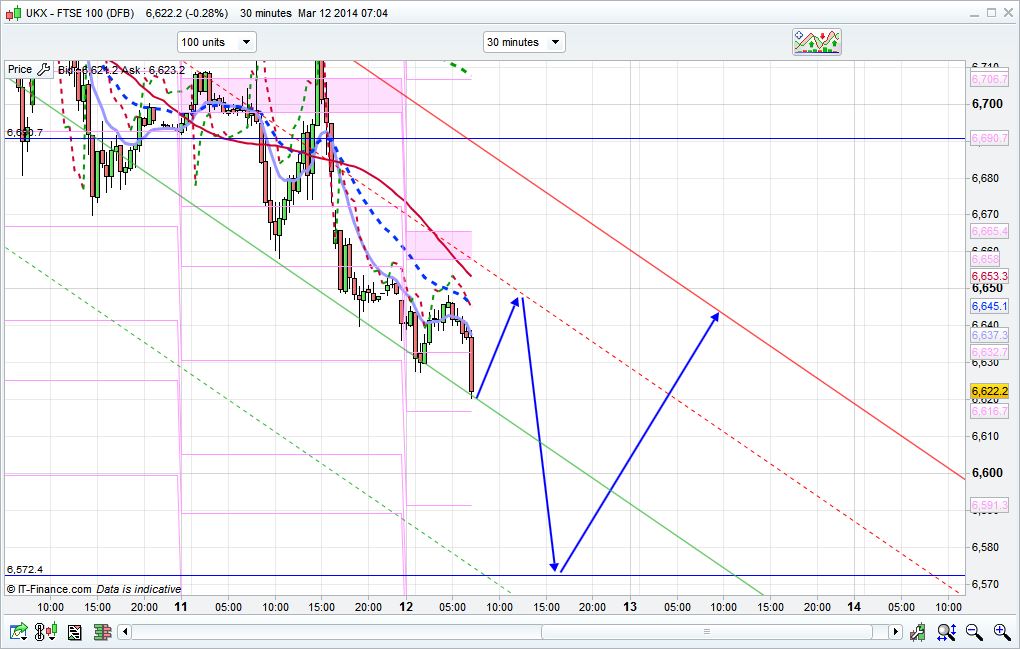Click the Price settings wrench icon
The height and width of the screenshot is (649, 1020).
(x=42, y=69)
